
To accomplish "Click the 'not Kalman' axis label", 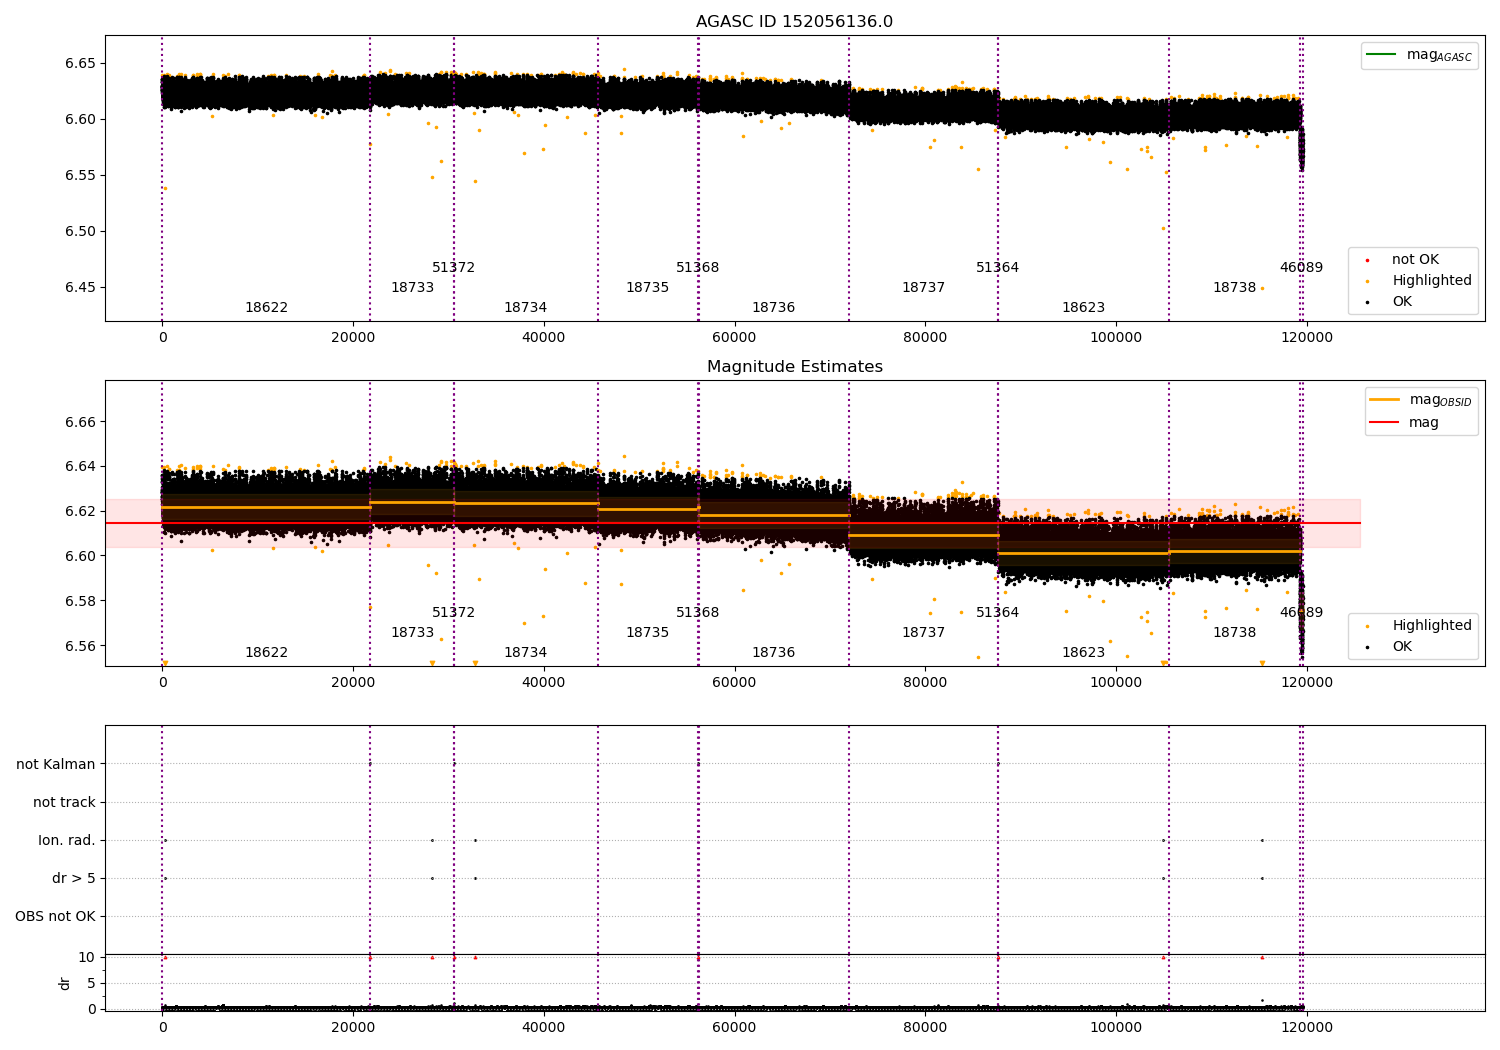I will [56, 764].
